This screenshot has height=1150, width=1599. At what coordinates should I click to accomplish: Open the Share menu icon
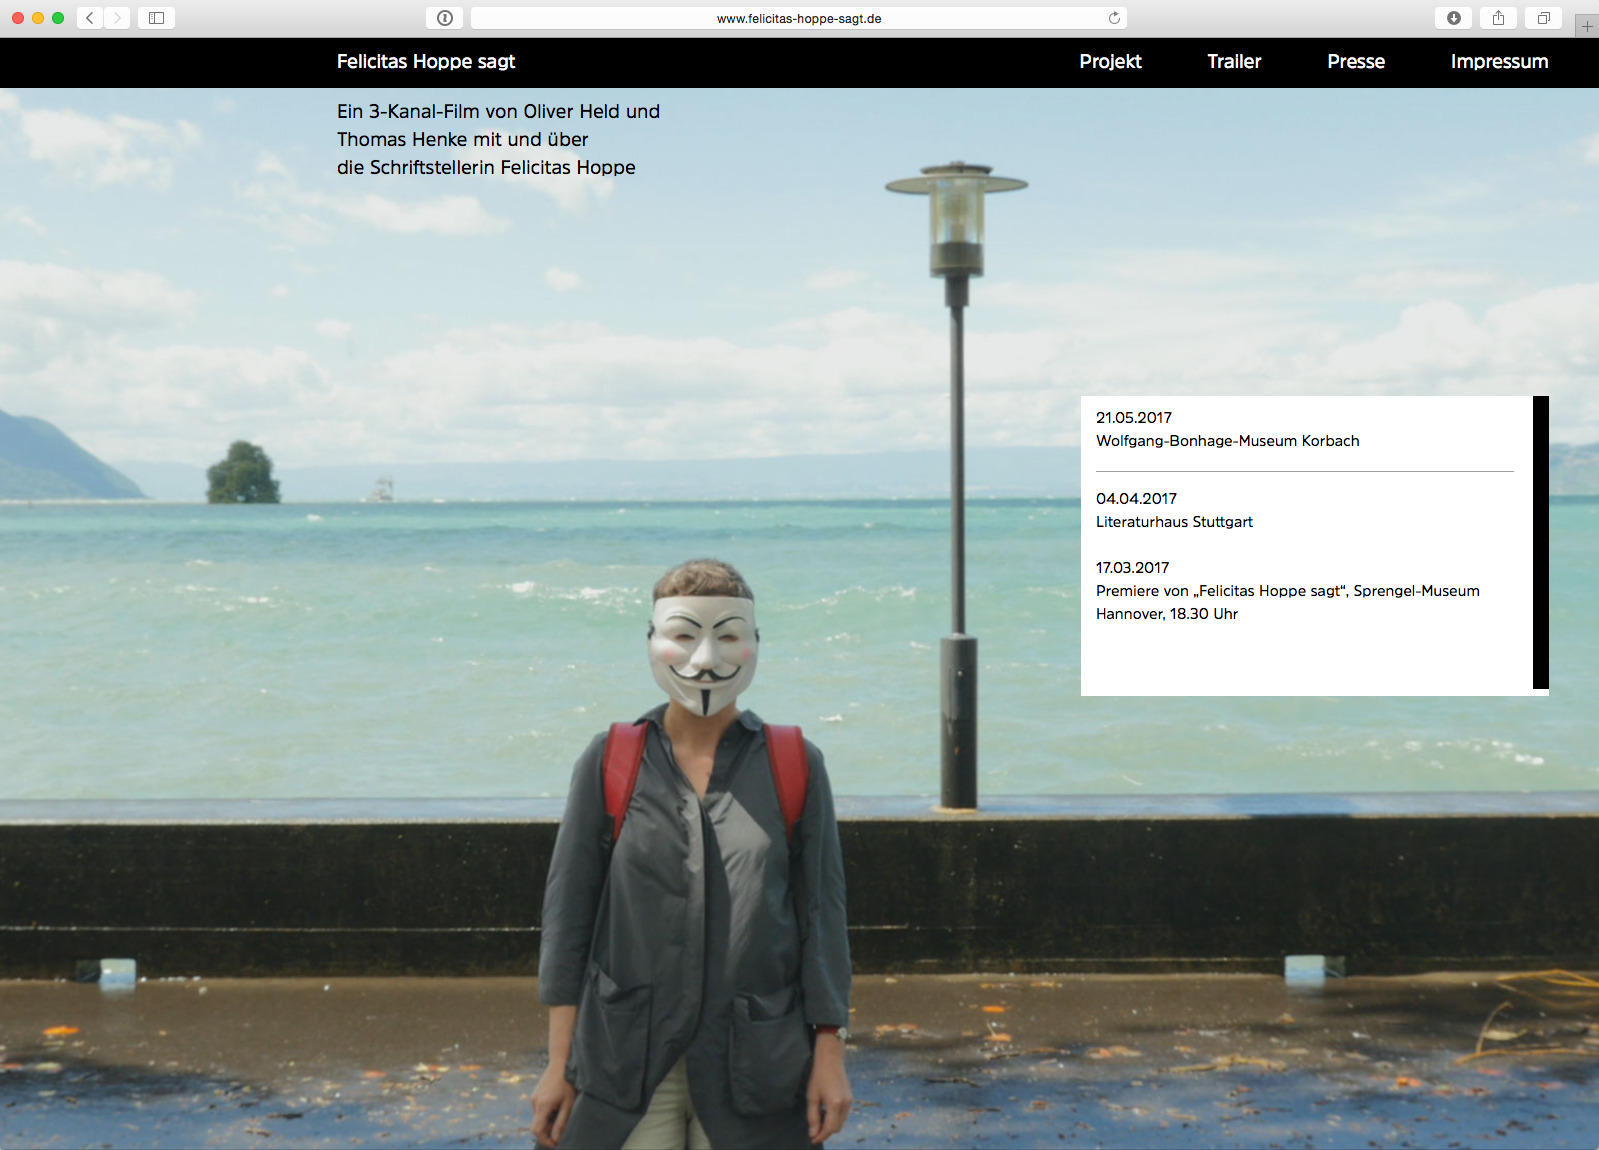pos(1498,18)
